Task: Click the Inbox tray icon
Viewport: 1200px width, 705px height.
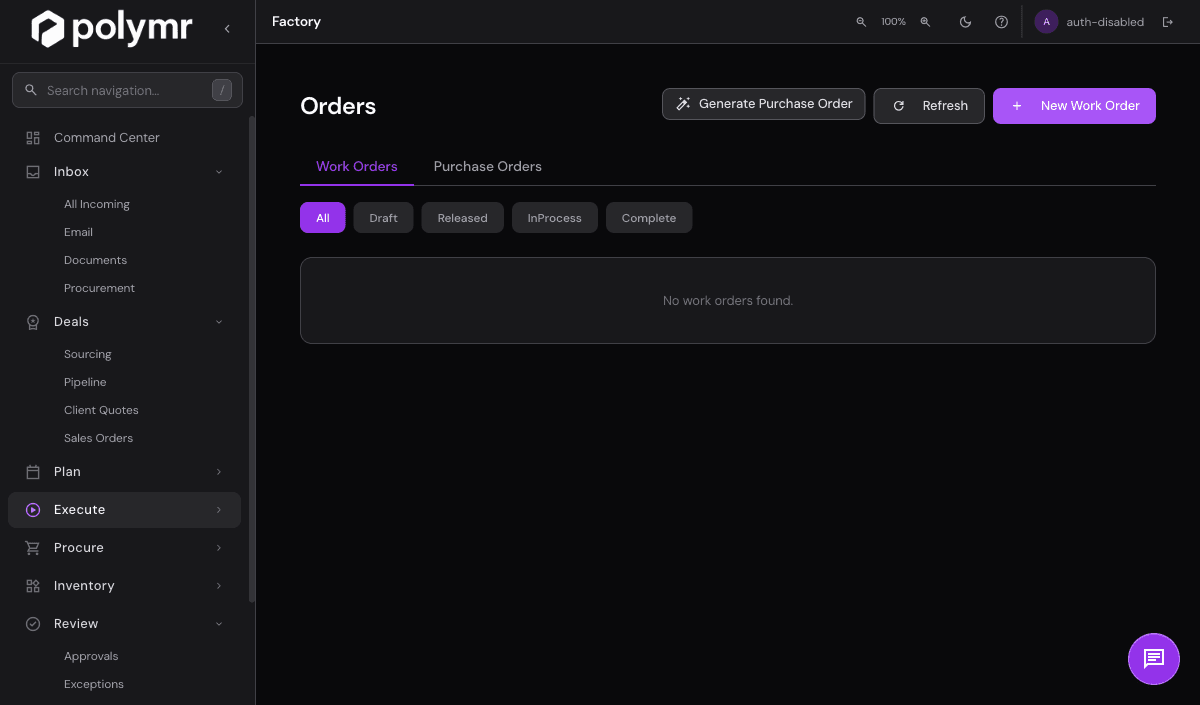Action: point(33,172)
